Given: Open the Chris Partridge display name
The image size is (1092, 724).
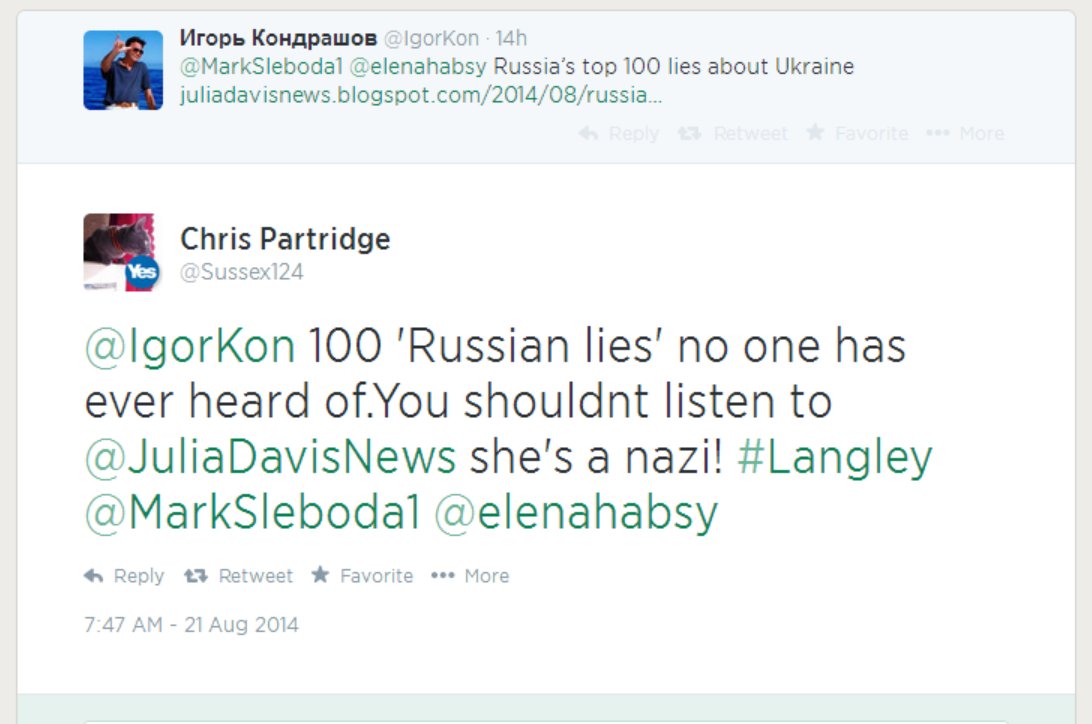Looking at the screenshot, I should pyautogui.click(x=285, y=239).
